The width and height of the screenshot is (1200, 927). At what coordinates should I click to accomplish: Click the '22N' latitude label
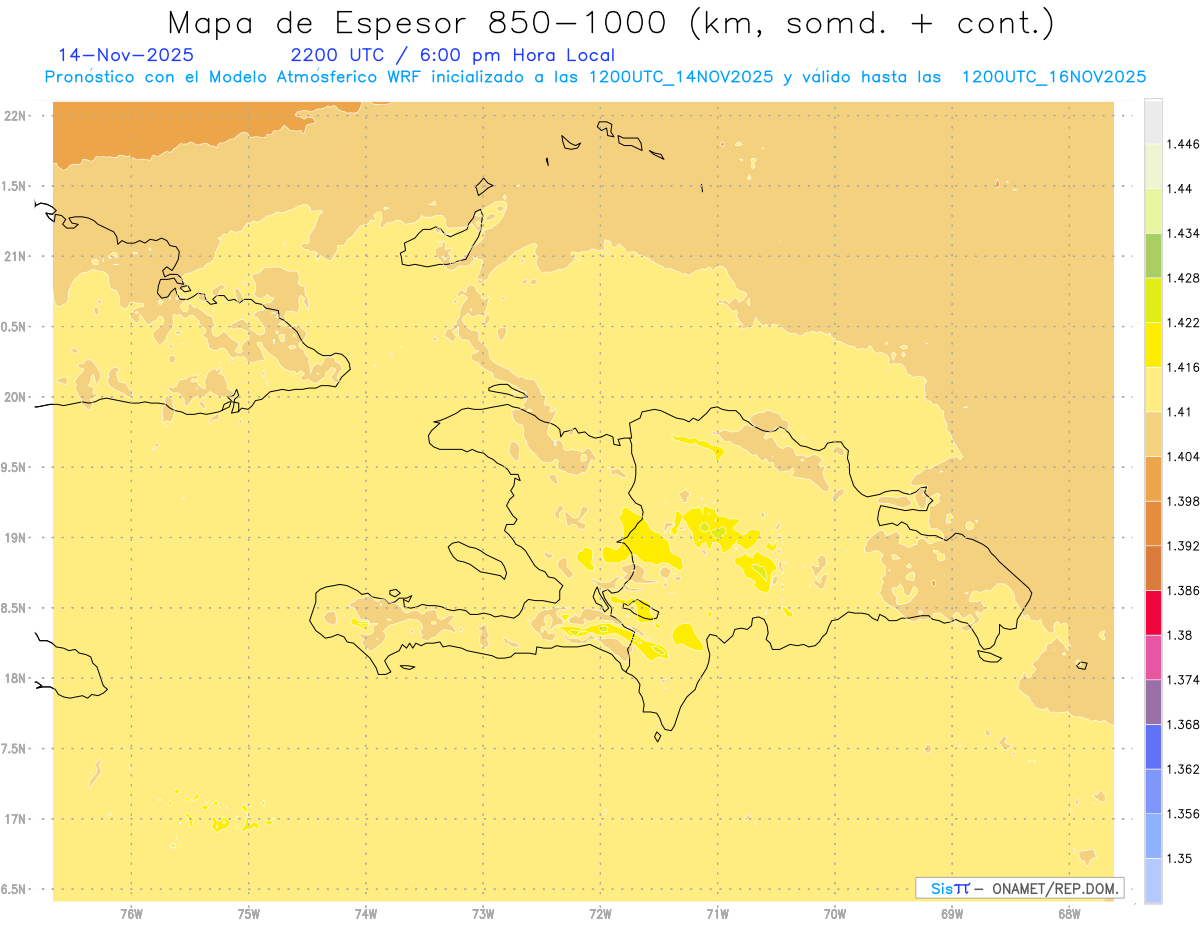point(15,116)
